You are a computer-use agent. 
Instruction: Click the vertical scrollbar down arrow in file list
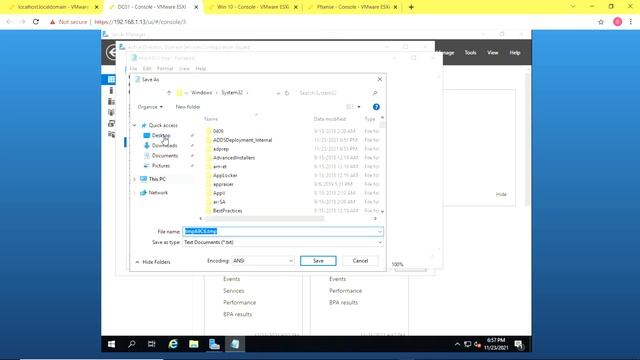(x=382, y=212)
